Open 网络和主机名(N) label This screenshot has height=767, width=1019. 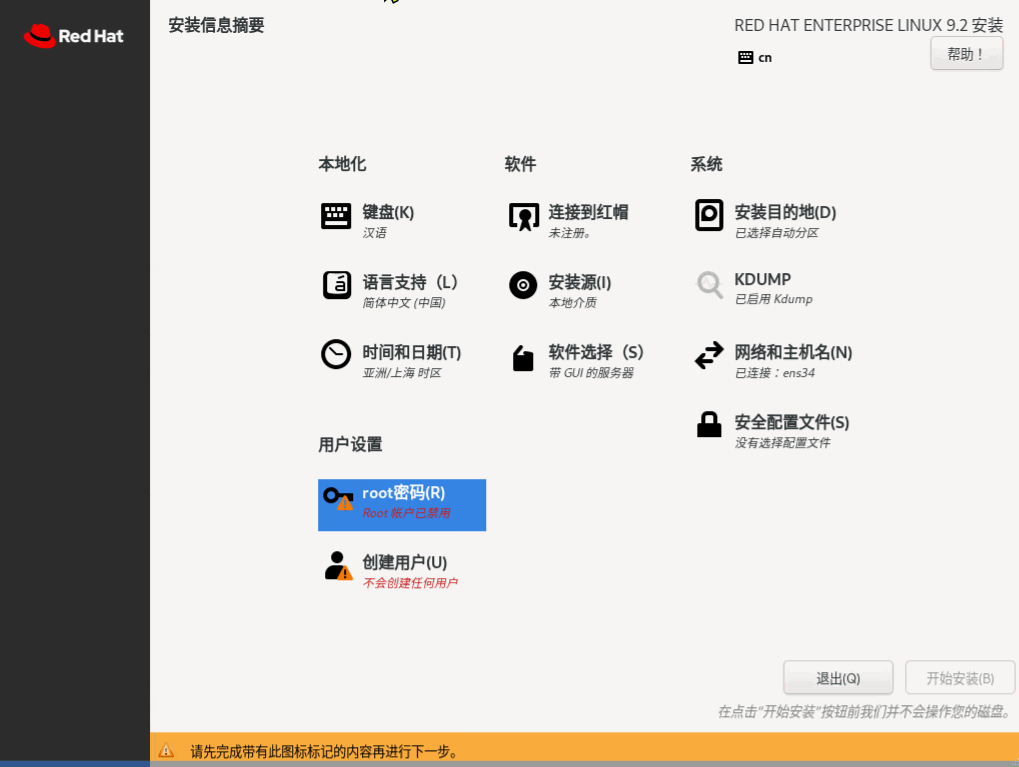tap(793, 352)
